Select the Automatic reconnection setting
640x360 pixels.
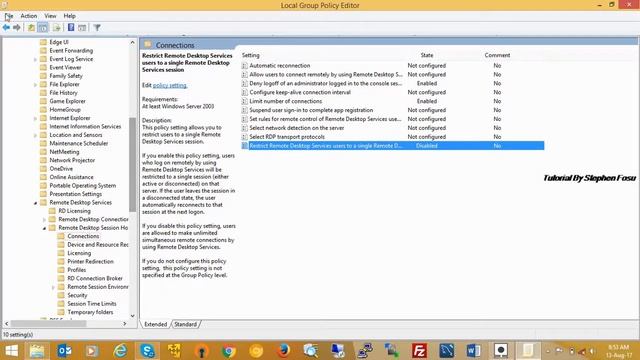point(280,66)
